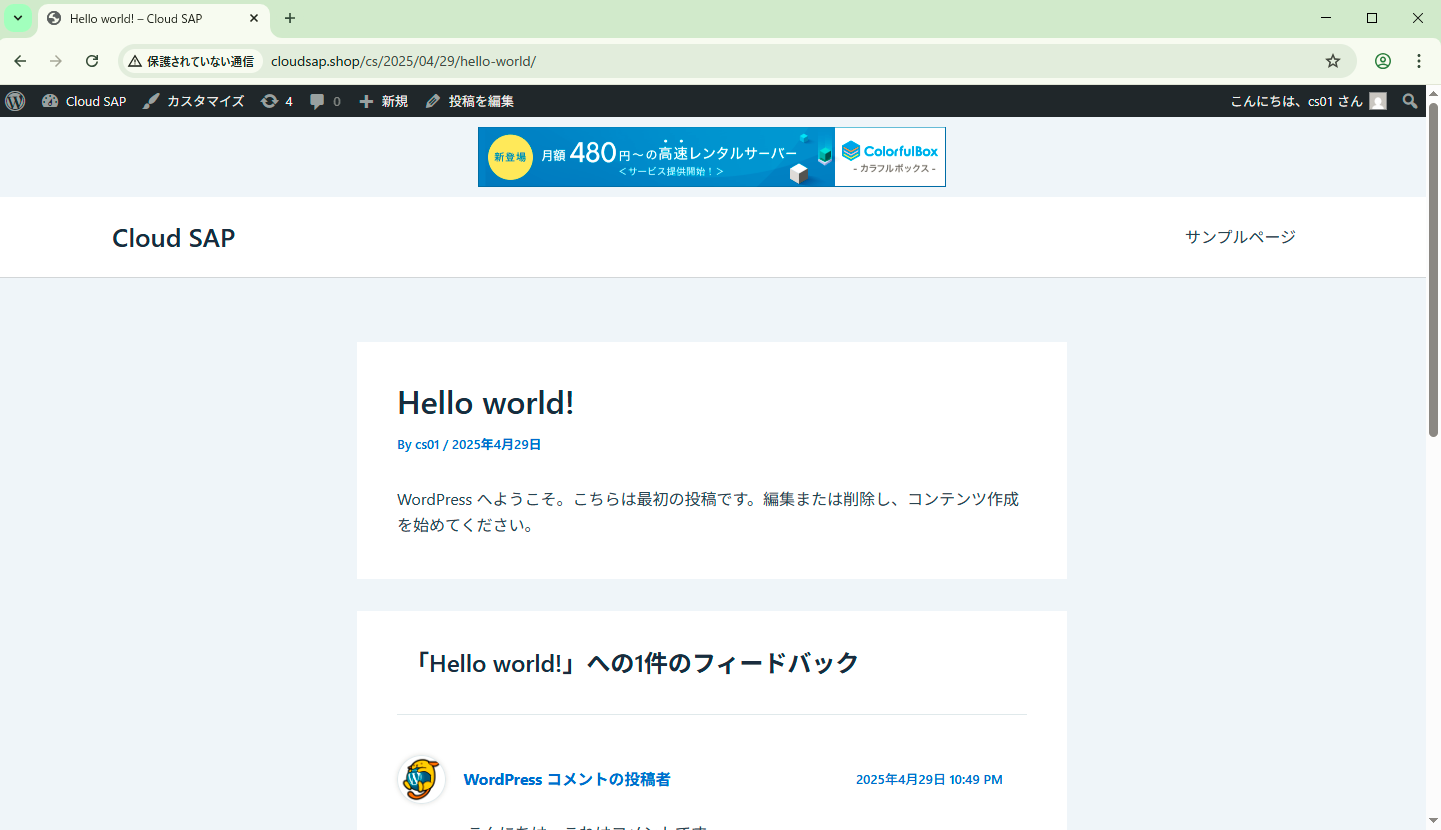
Task: Open the 新規 new content menu
Action: (383, 101)
